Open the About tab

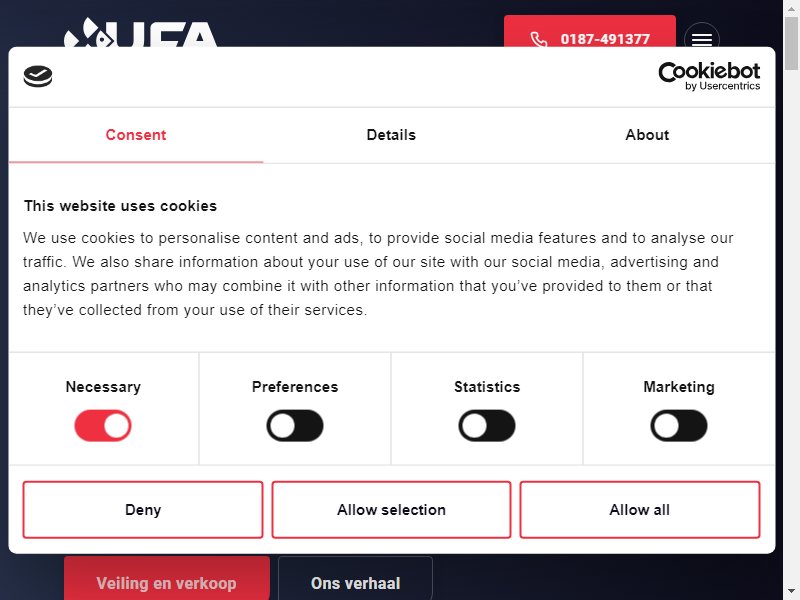647,135
